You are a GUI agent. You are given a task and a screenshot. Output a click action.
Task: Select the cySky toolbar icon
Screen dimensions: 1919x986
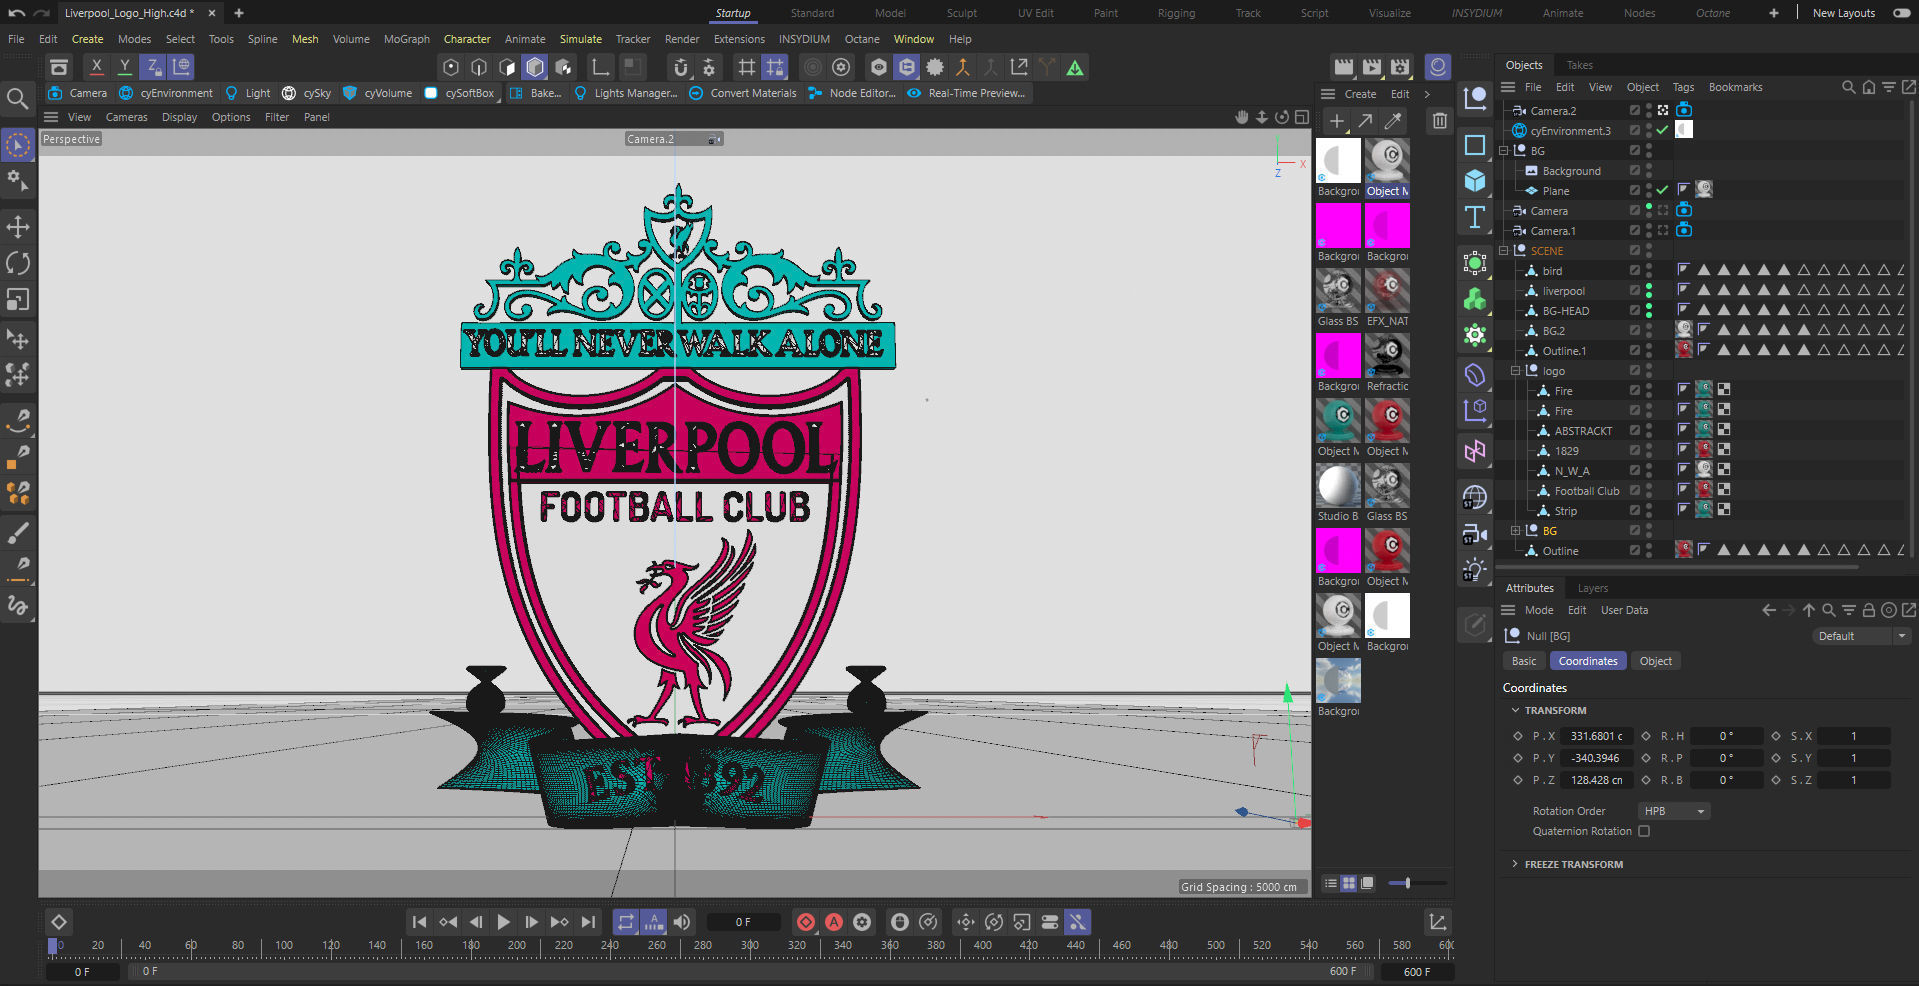(x=307, y=93)
